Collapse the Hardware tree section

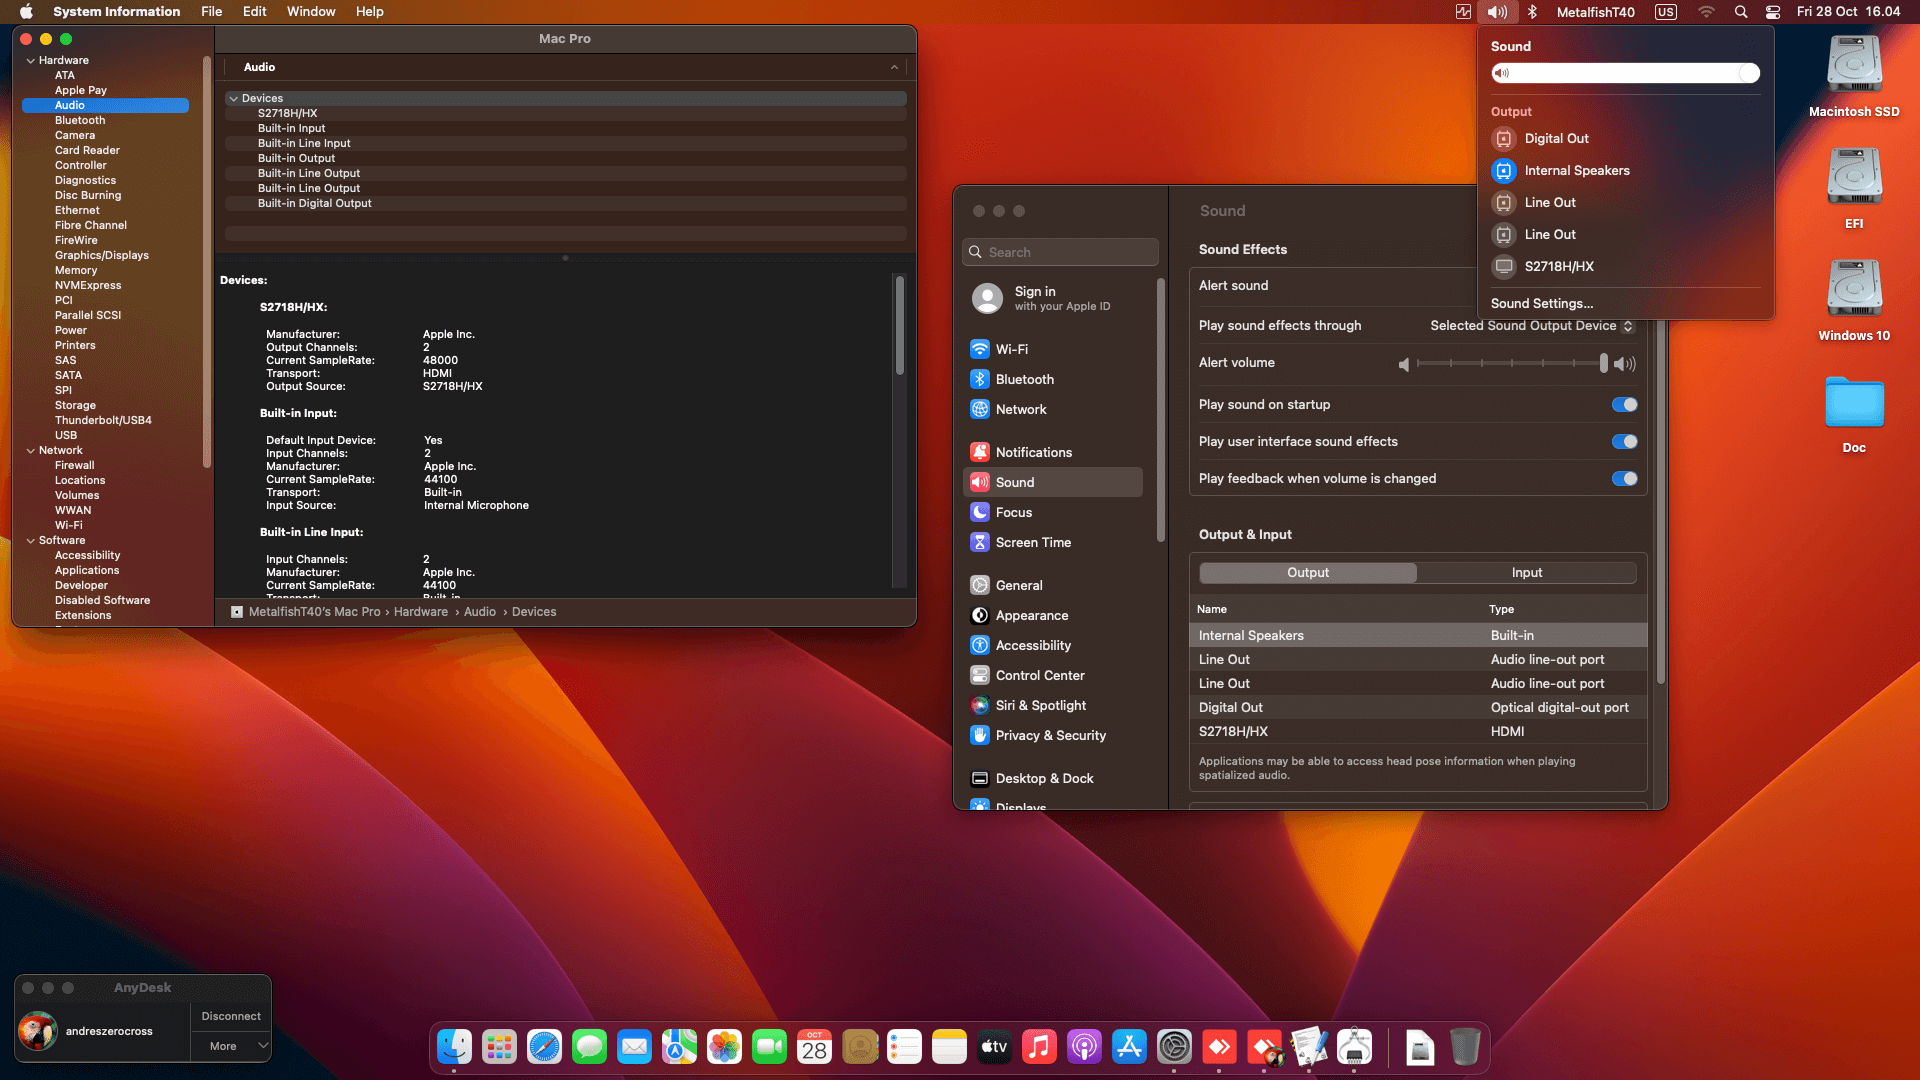coord(30,61)
